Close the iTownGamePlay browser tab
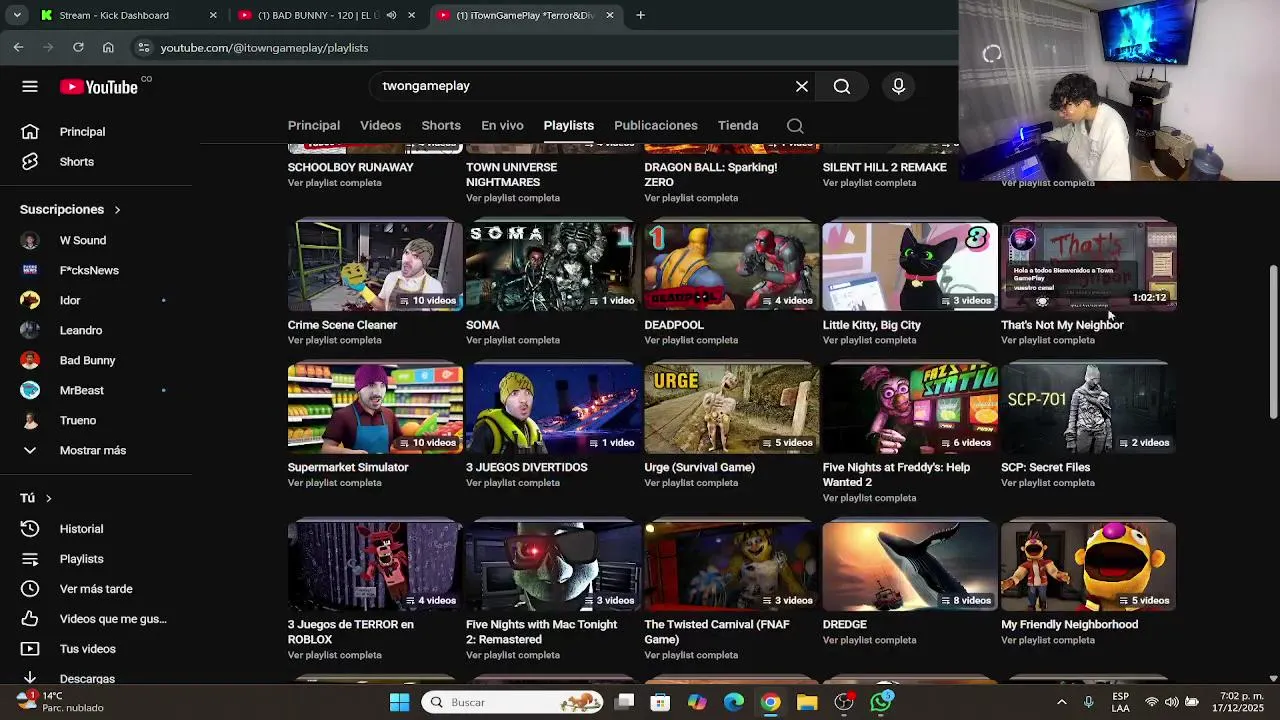 click(610, 15)
